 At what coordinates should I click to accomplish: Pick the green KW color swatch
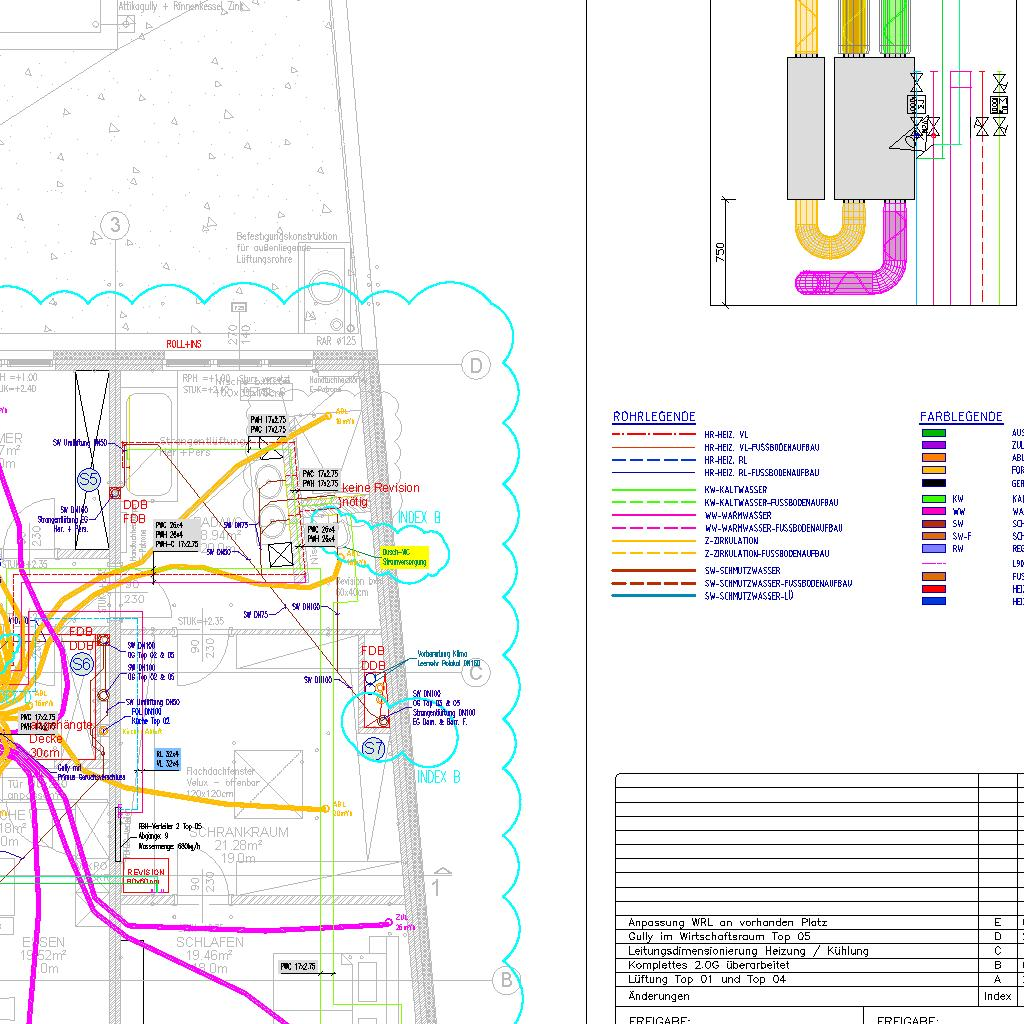(933, 498)
